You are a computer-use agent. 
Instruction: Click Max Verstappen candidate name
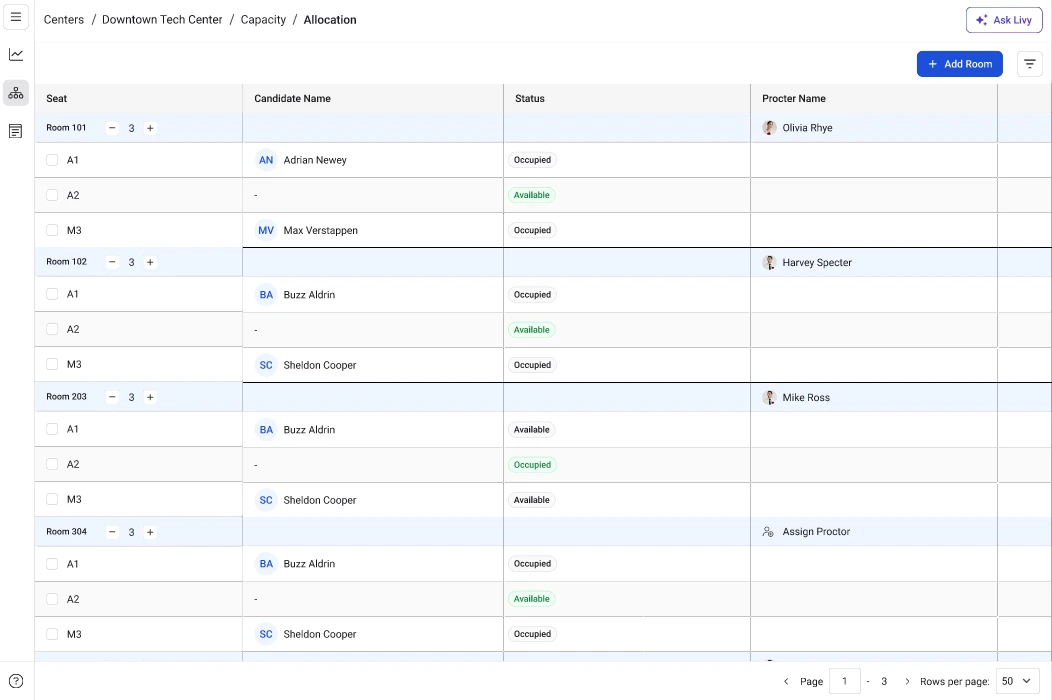320,230
